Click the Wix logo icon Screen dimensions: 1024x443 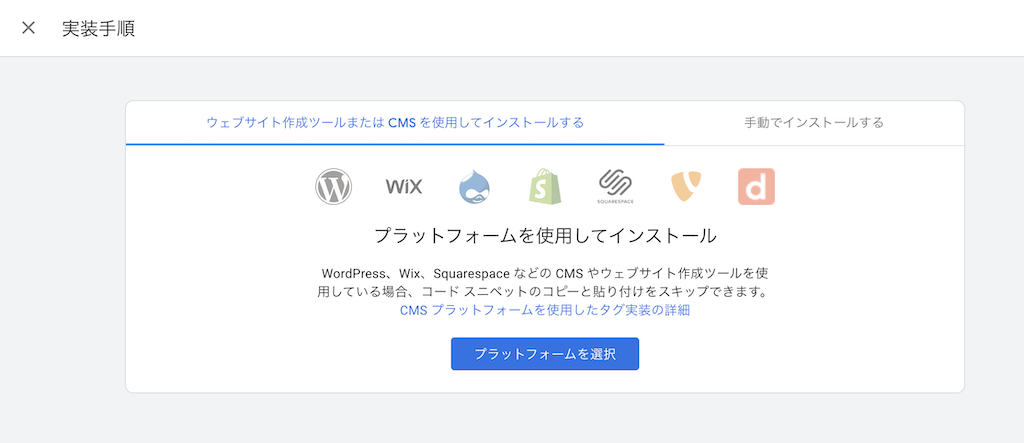point(404,187)
